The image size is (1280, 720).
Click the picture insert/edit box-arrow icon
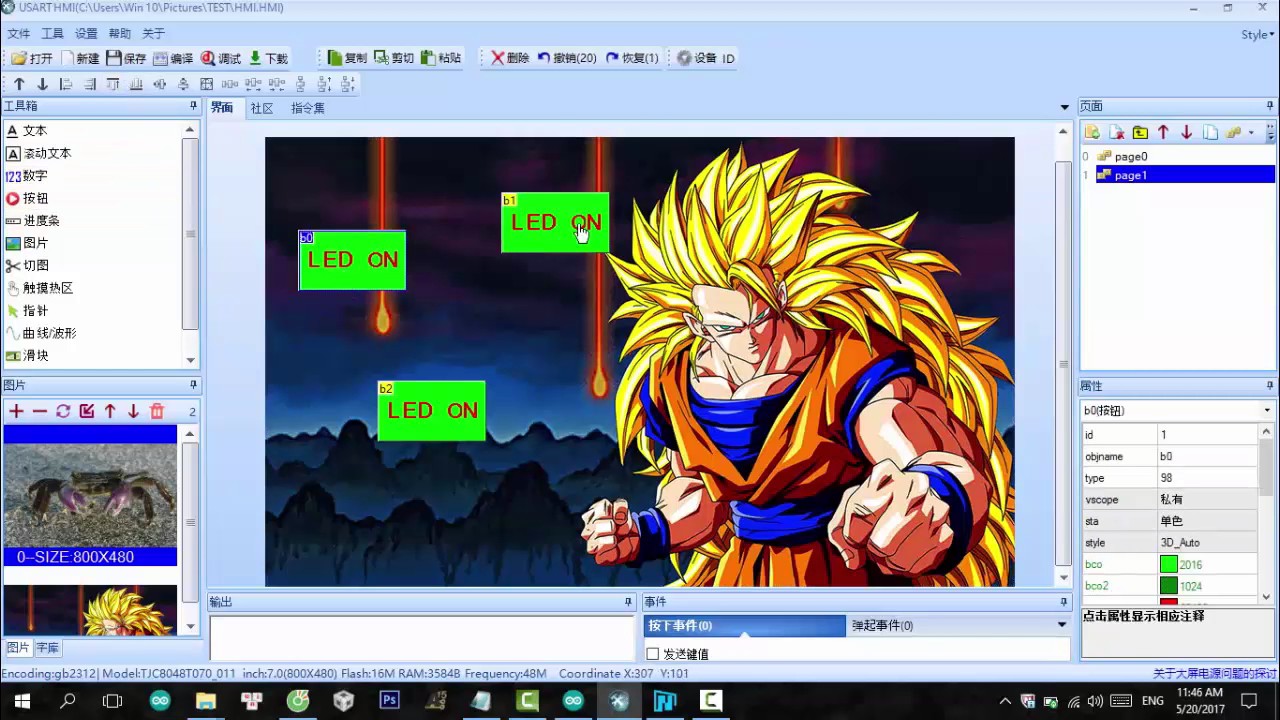tap(86, 411)
